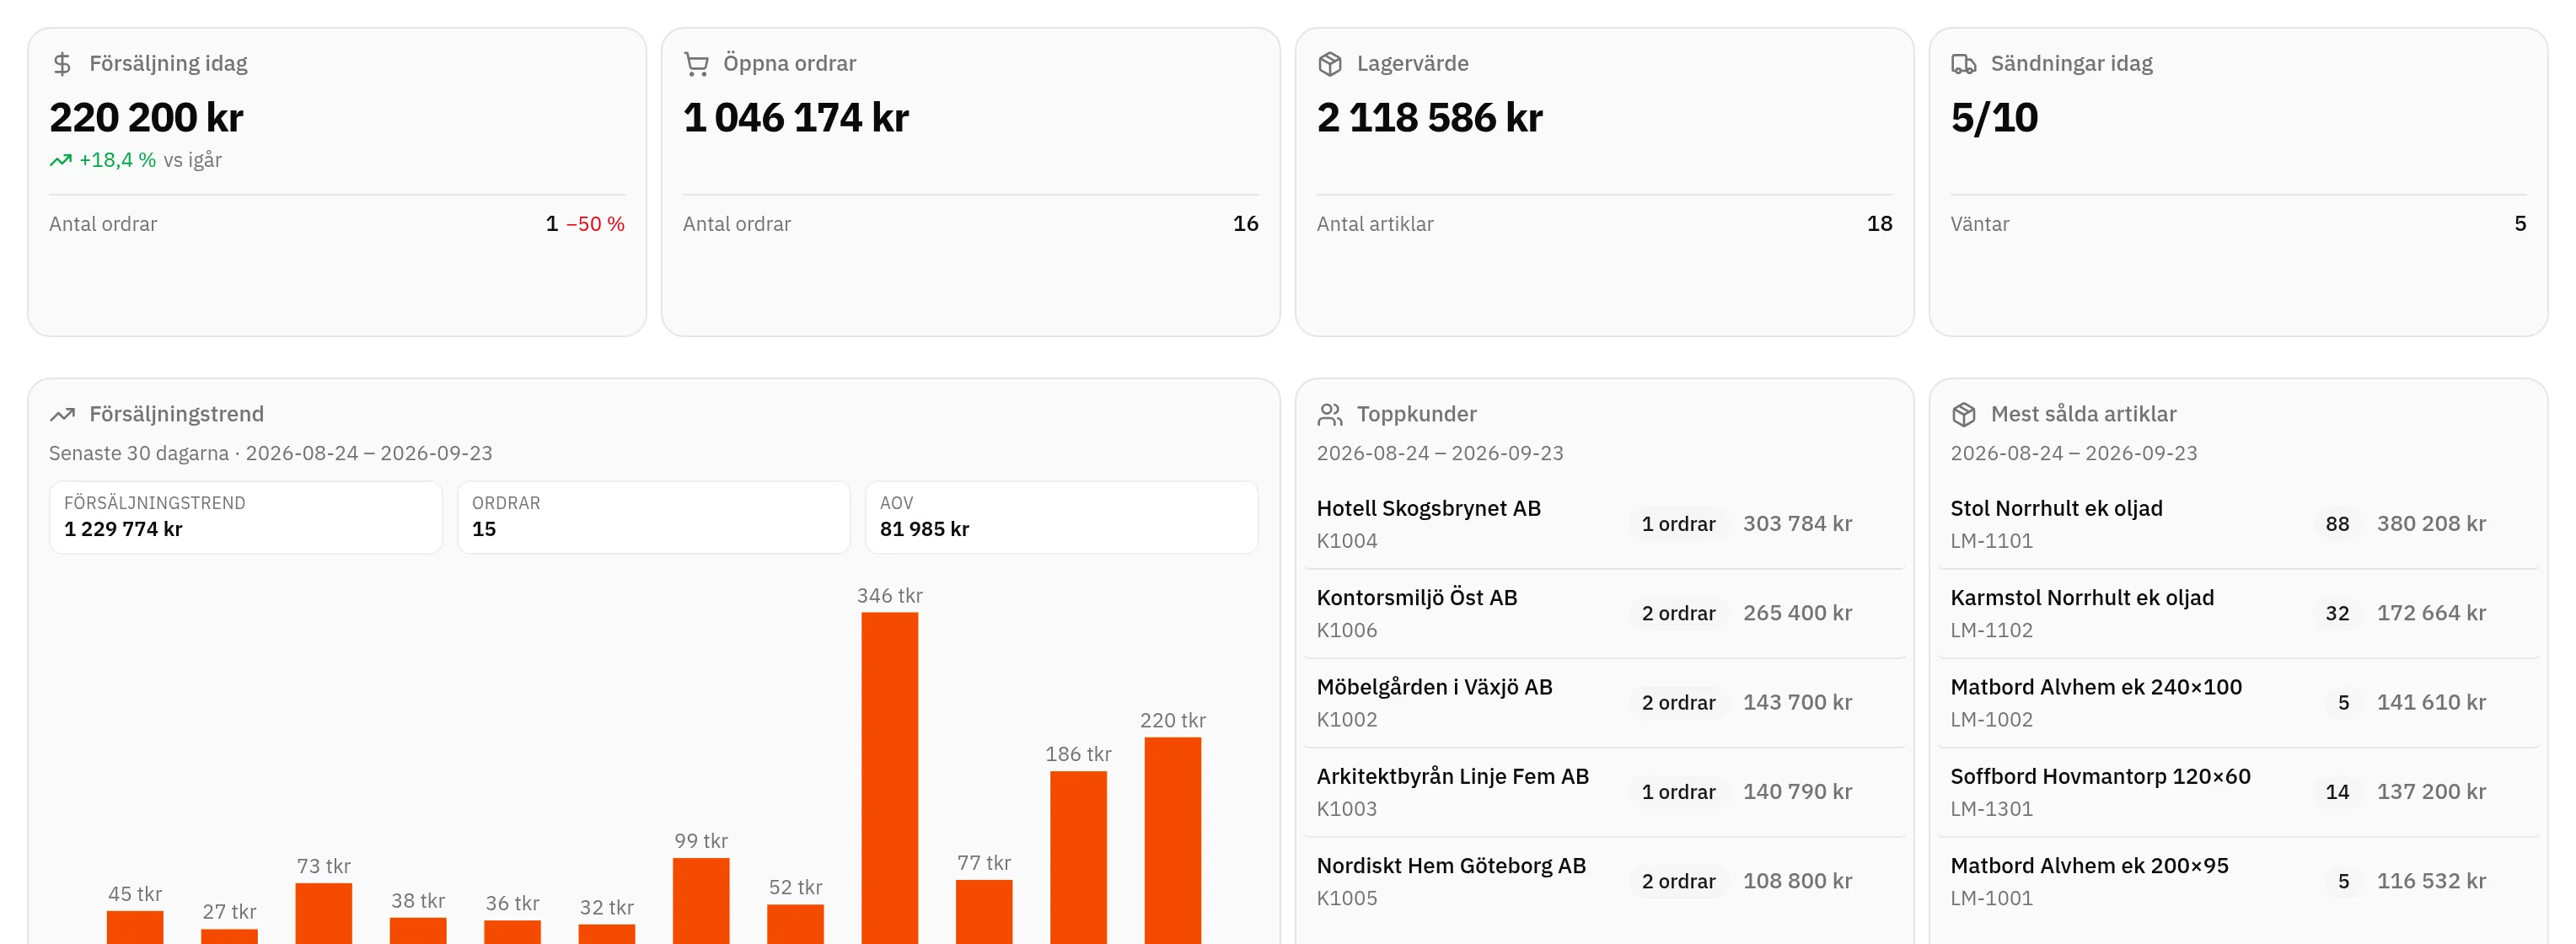This screenshot has width=2576, height=944.
Task: Click the shopping cart icon for Öppna ordrar
Action: tap(696, 64)
